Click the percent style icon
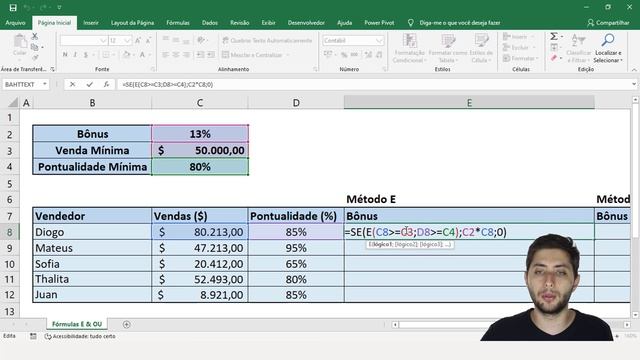The image size is (640, 360). click(x=344, y=55)
